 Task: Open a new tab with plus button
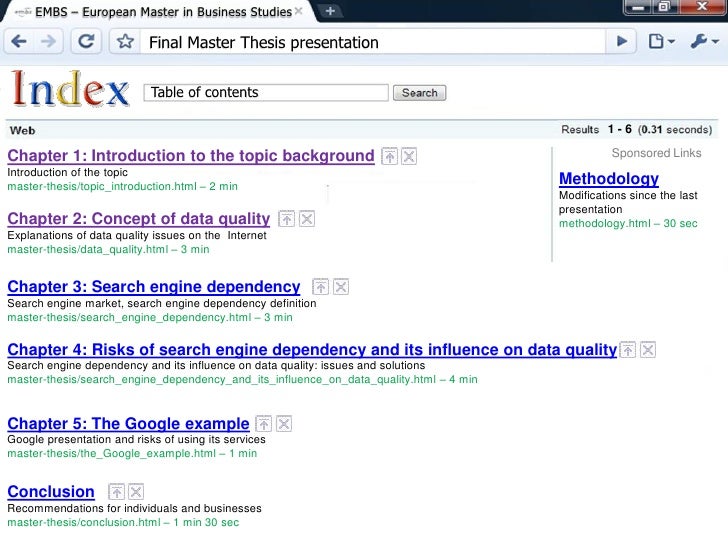click(330, 11)
